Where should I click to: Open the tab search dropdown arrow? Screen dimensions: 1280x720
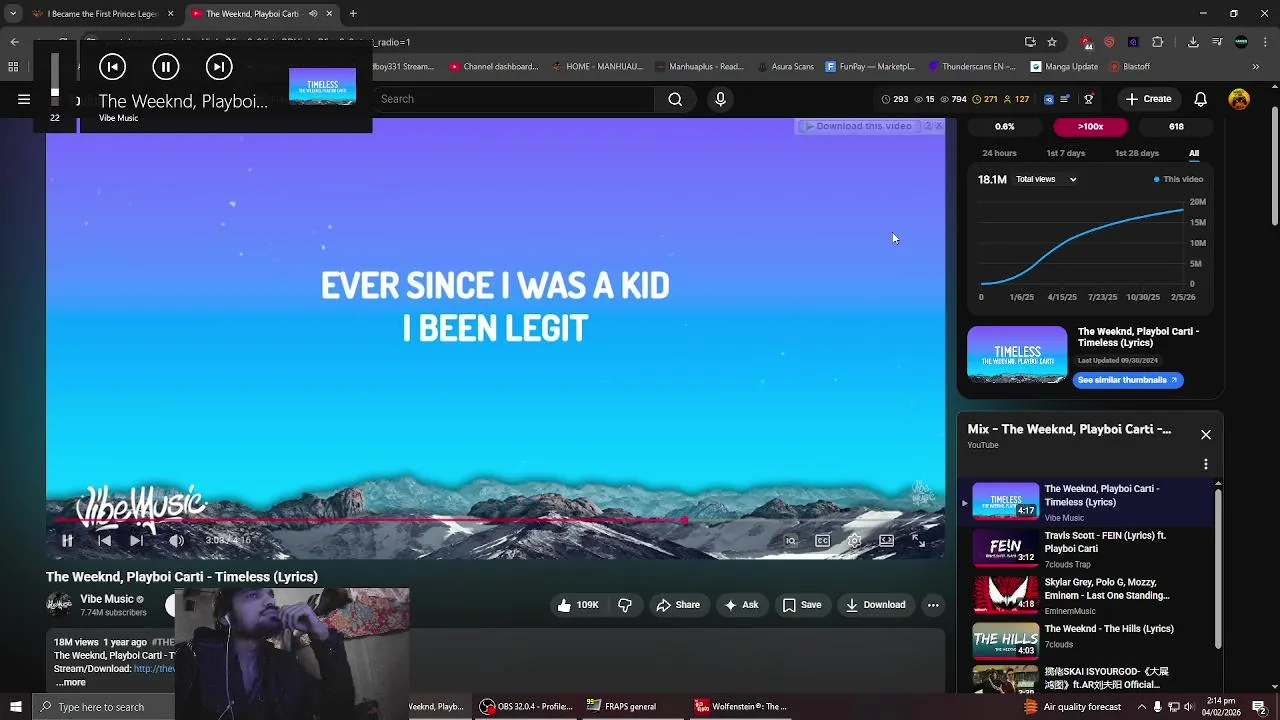(x=13, y=14)
